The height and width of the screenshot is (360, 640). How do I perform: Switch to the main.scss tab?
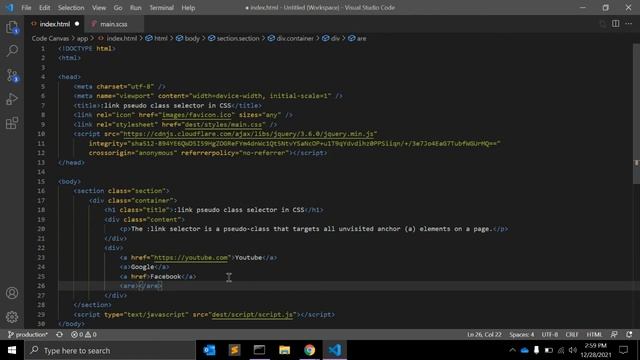pyautogui.click(x=114, y=24)
